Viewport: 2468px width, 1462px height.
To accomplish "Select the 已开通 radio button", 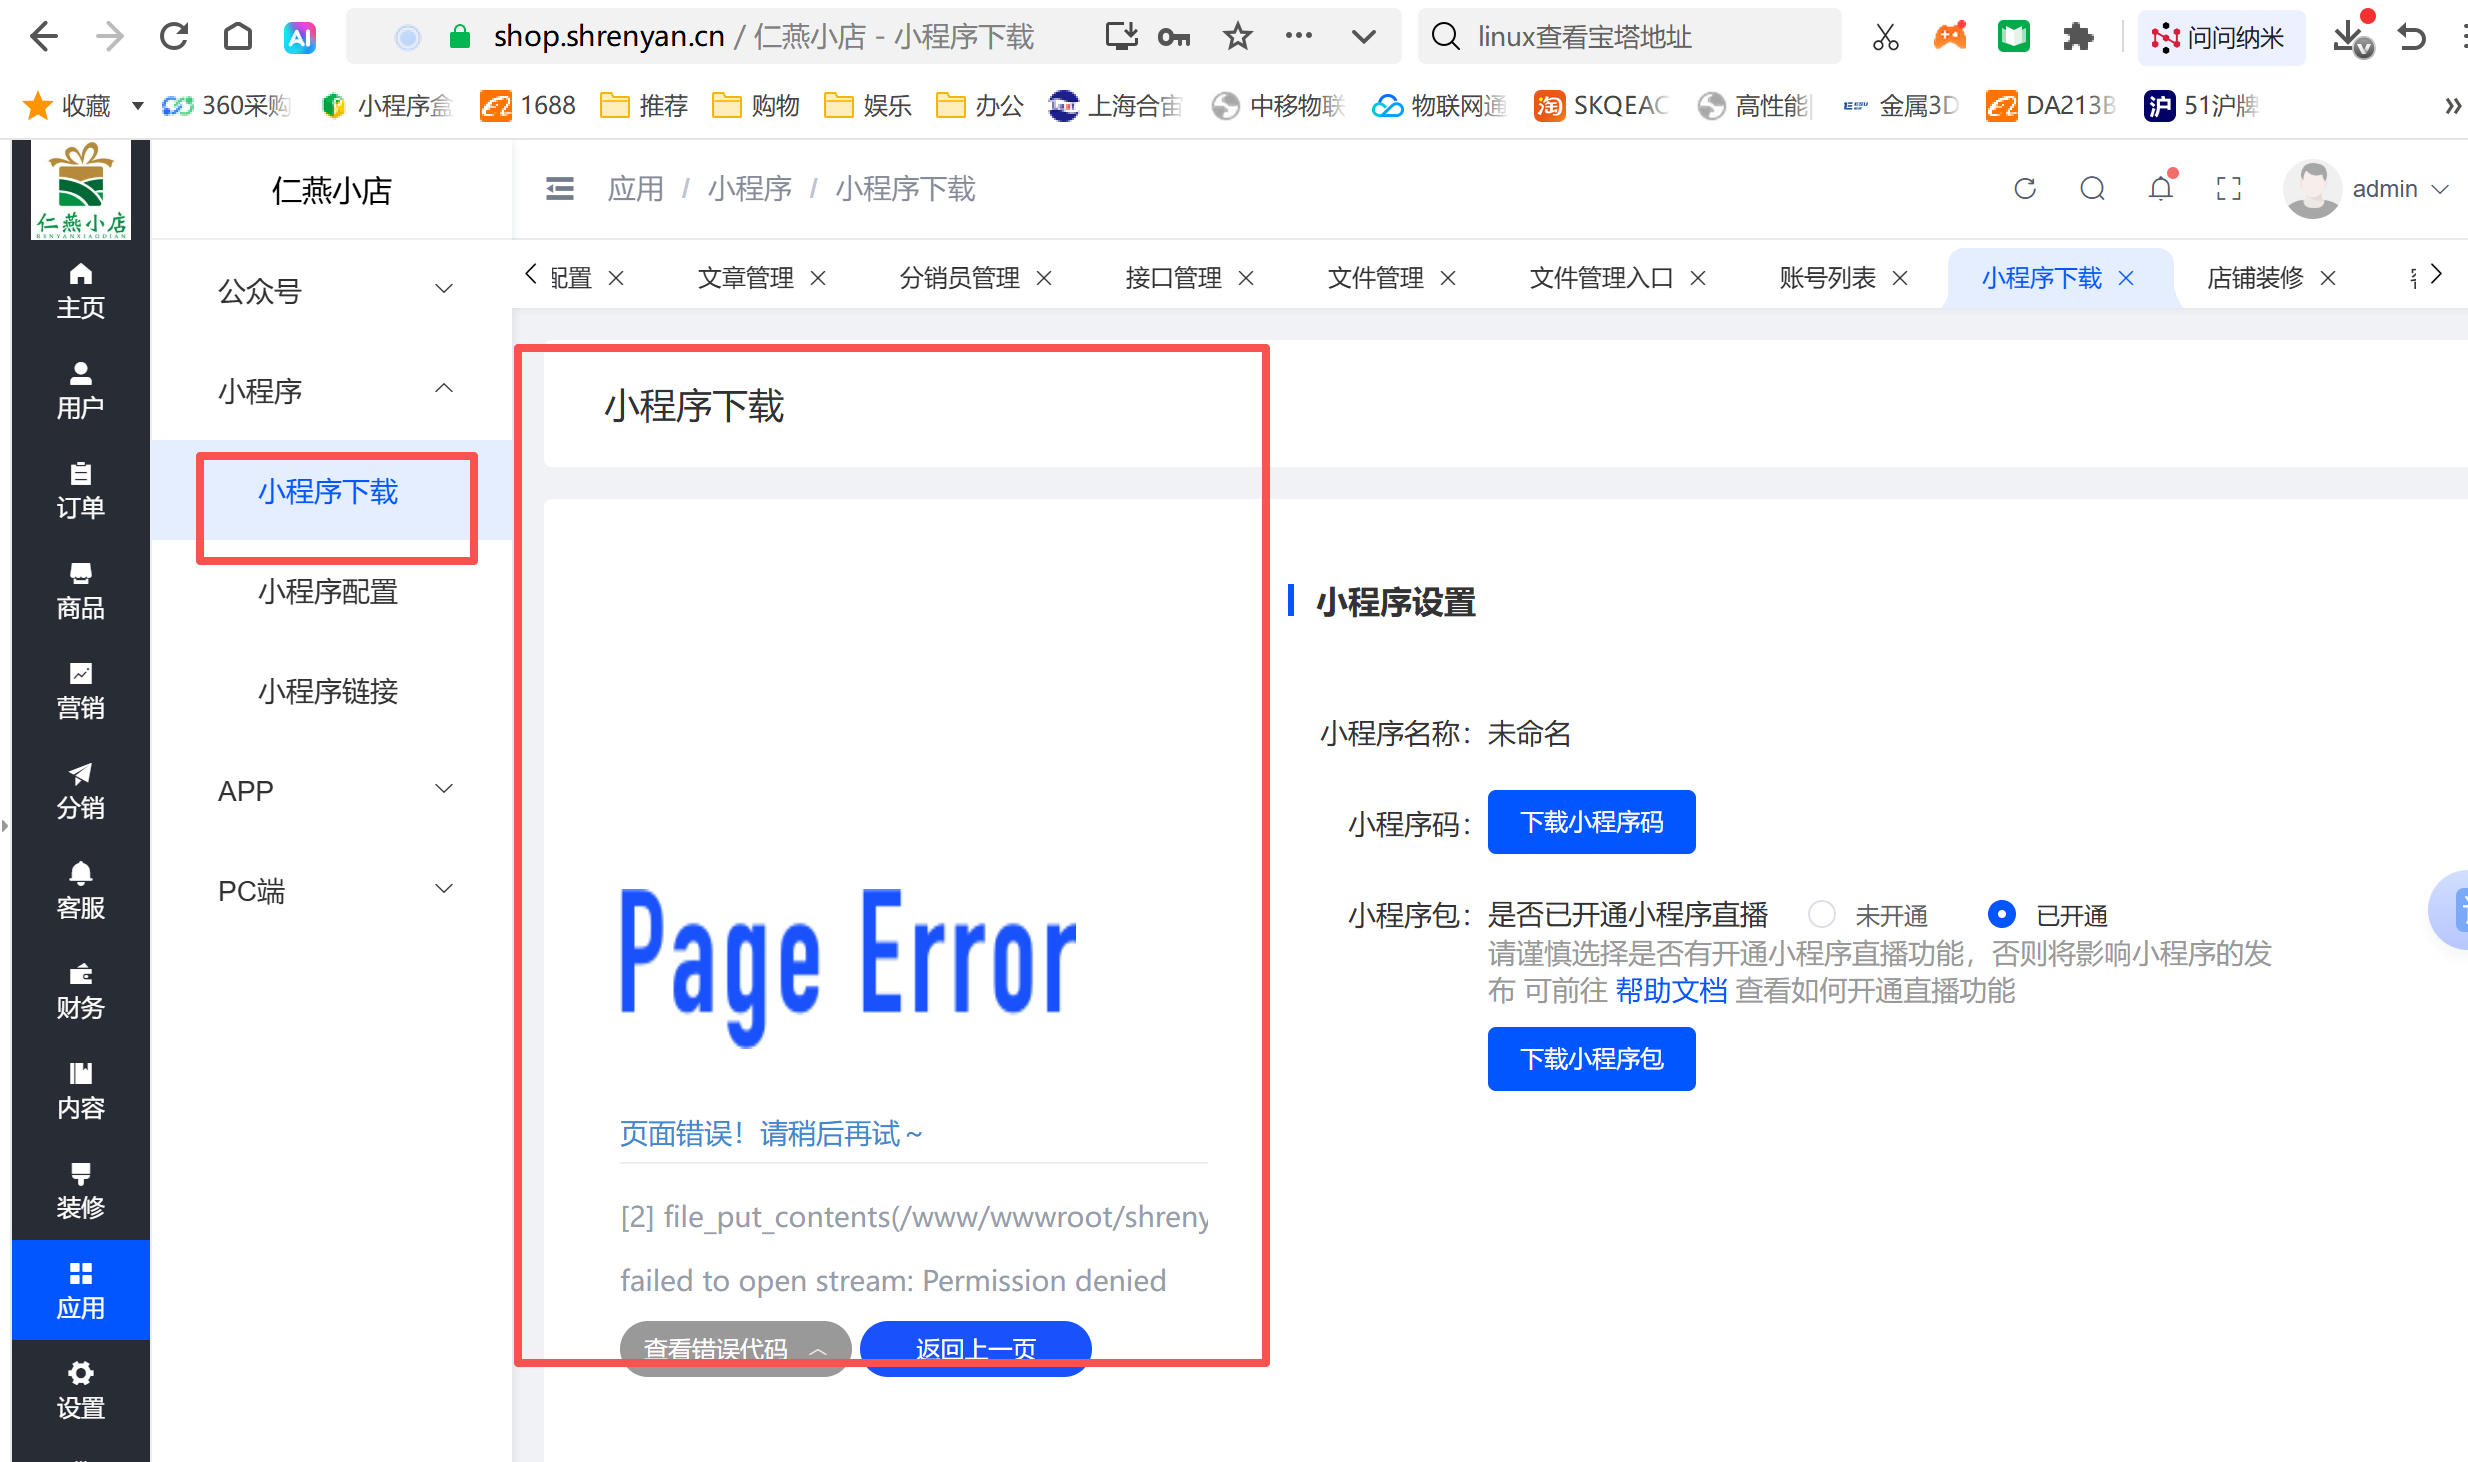I will 2001,914.
